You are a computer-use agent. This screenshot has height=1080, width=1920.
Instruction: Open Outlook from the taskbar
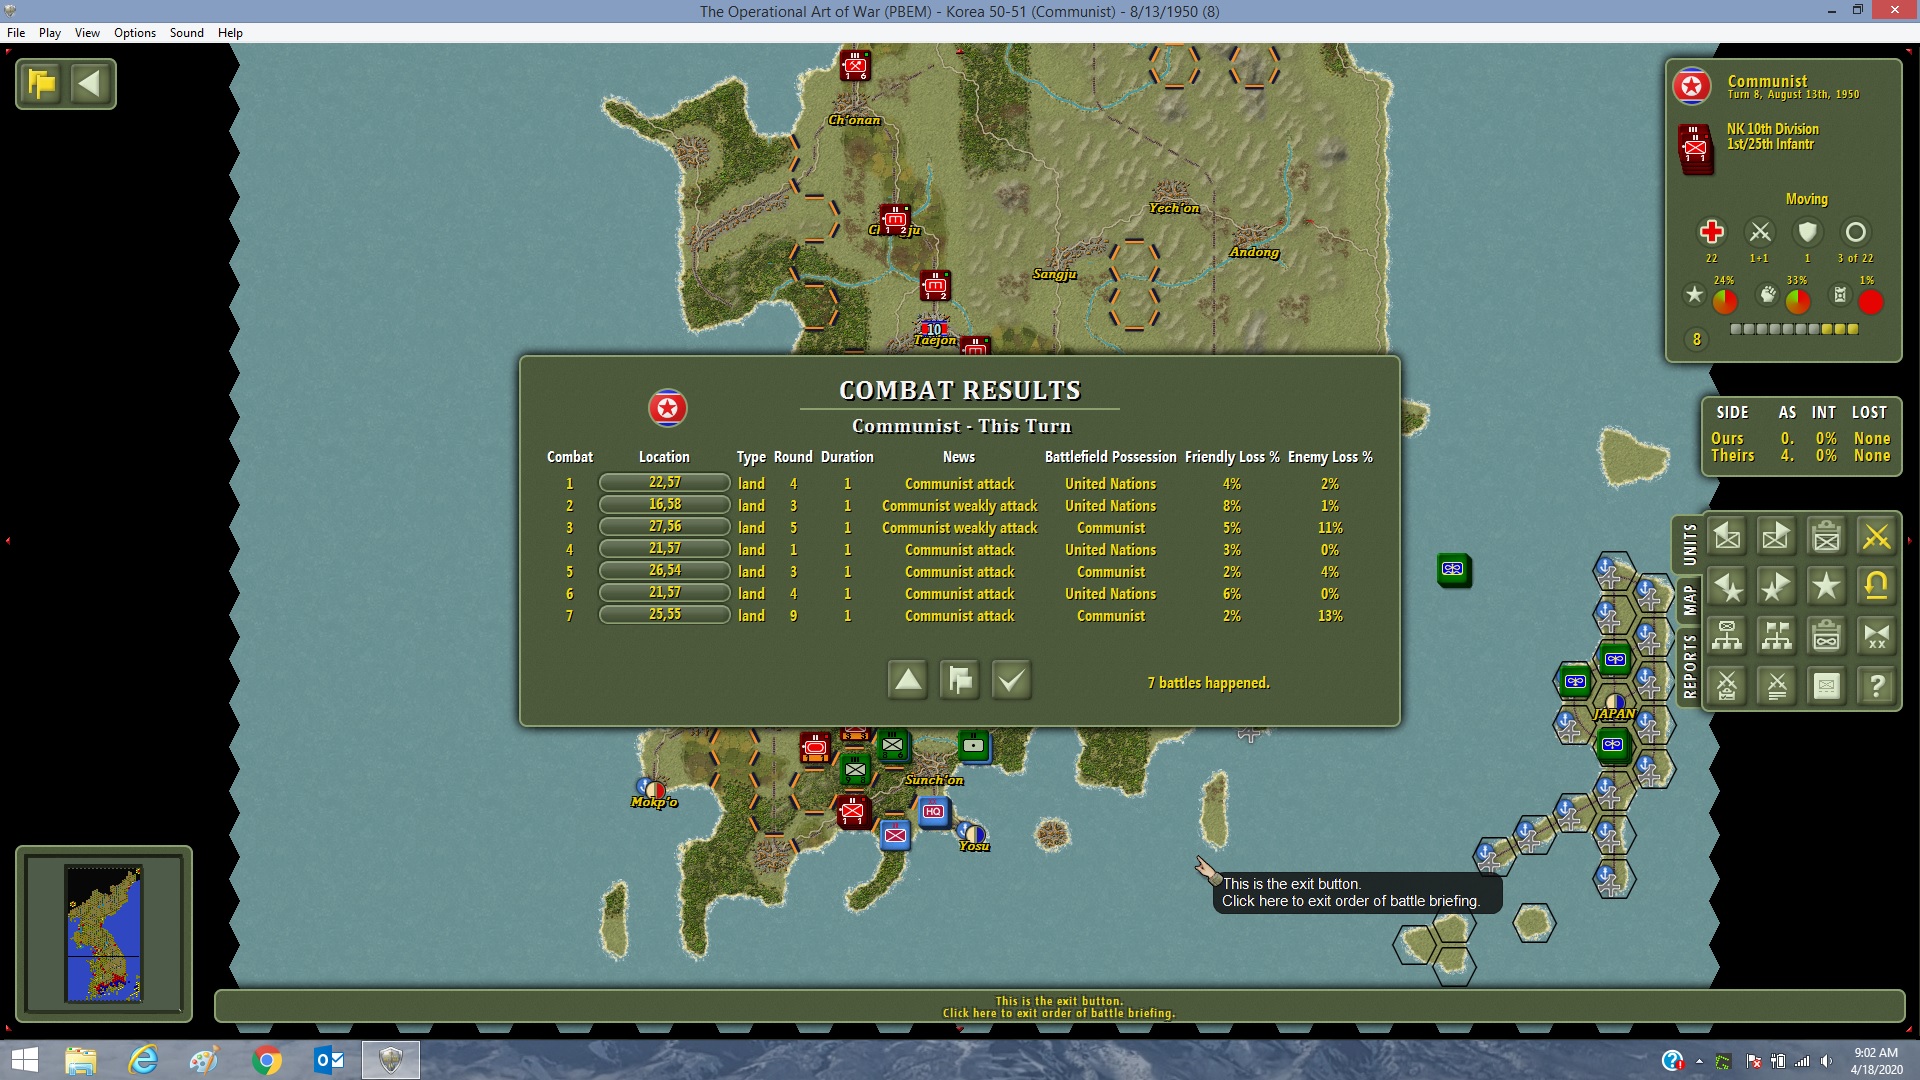coord(329,1060)
